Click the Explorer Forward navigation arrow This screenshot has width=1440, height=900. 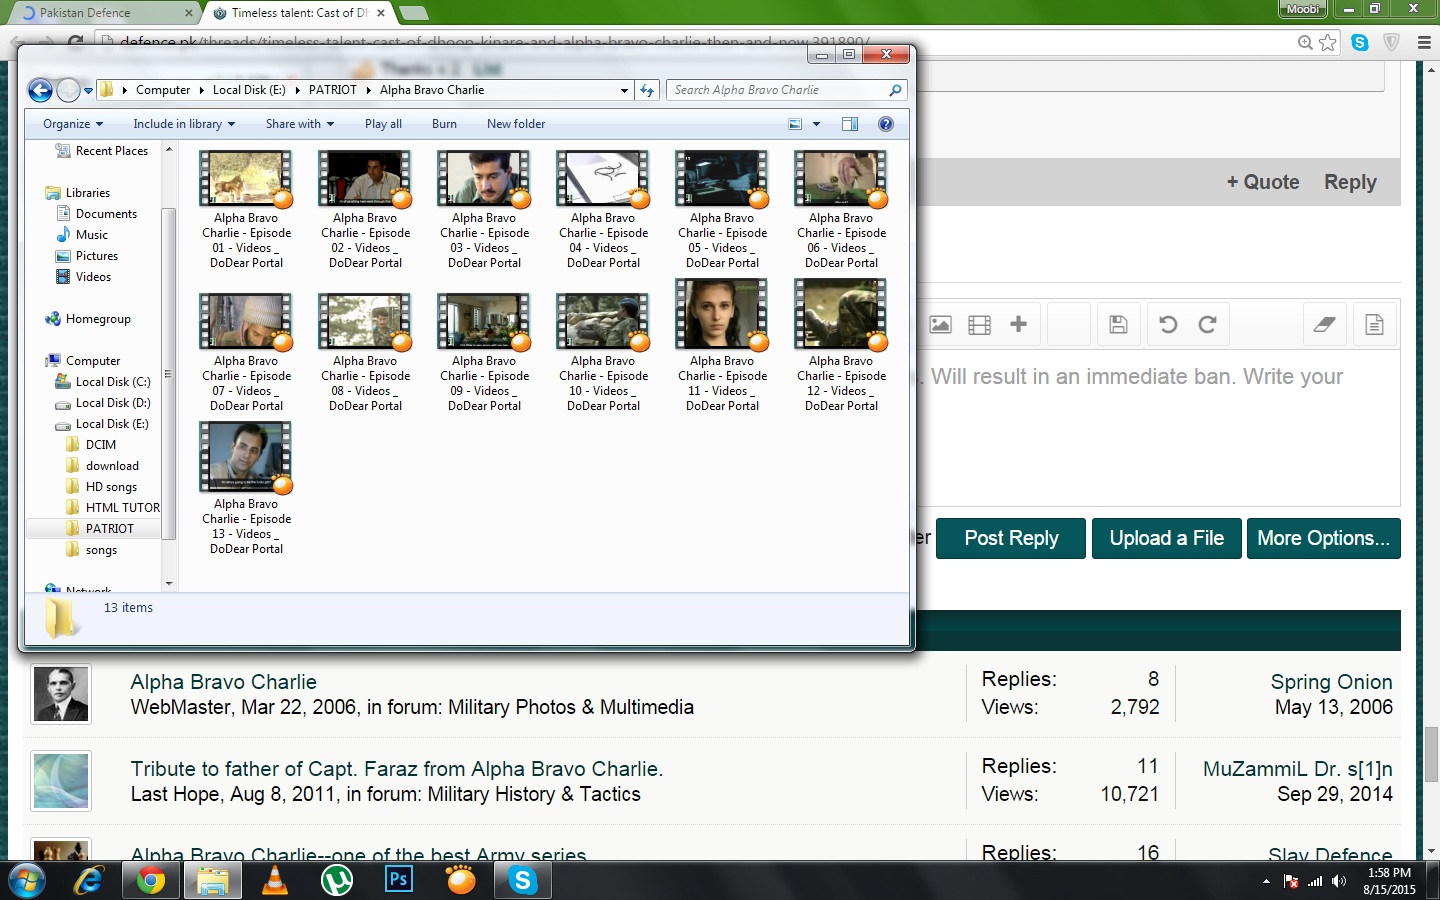68,90
